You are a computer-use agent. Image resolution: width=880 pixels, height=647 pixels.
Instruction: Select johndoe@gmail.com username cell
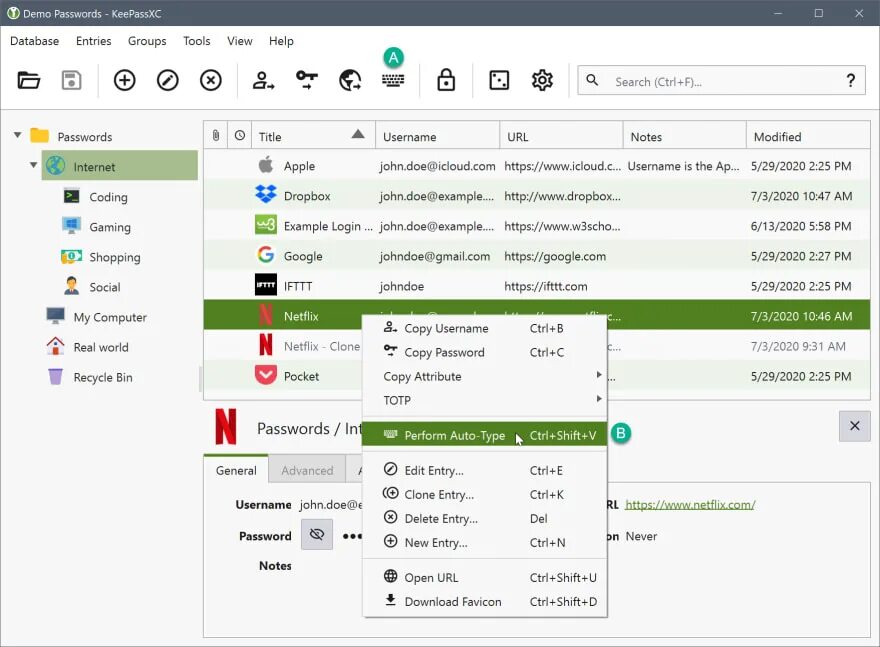[434, 256]
